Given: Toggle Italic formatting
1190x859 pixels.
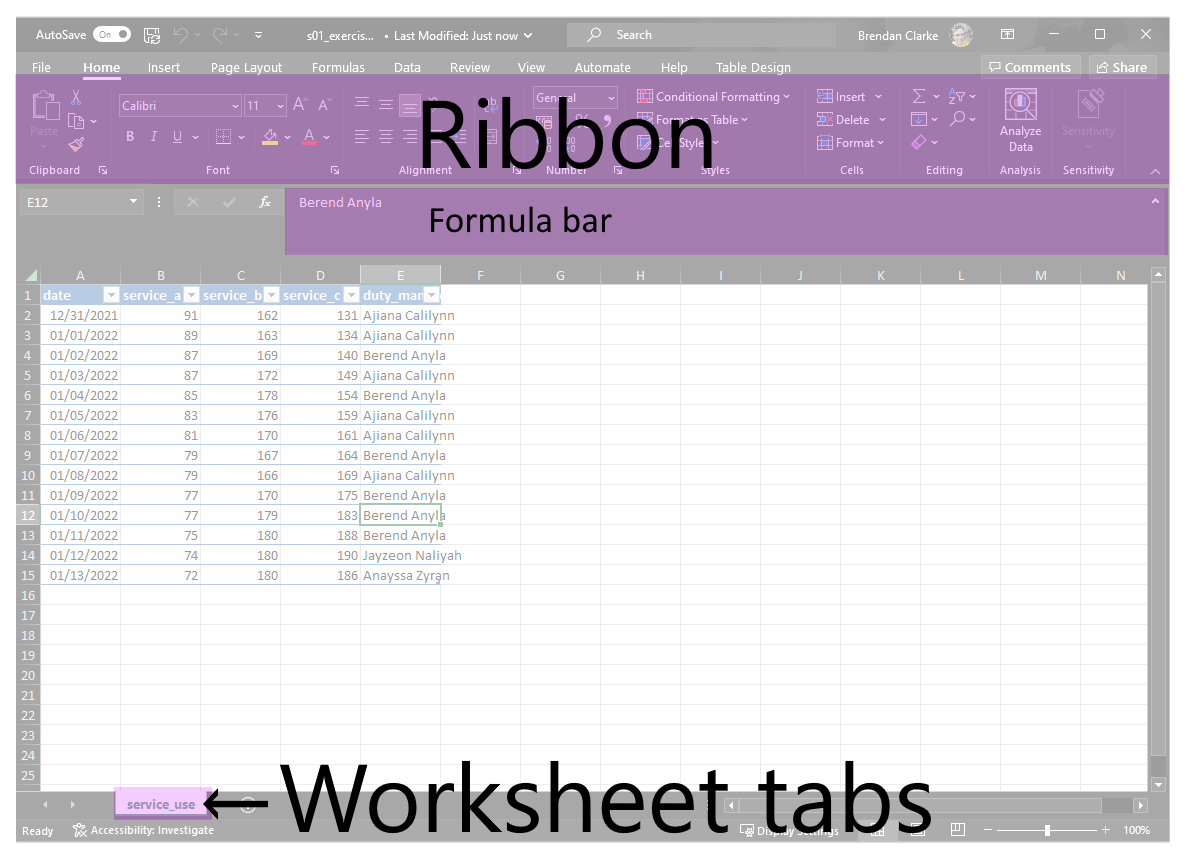Looking at the screenshot, I should pyautogui.click(x=153, y=137).
